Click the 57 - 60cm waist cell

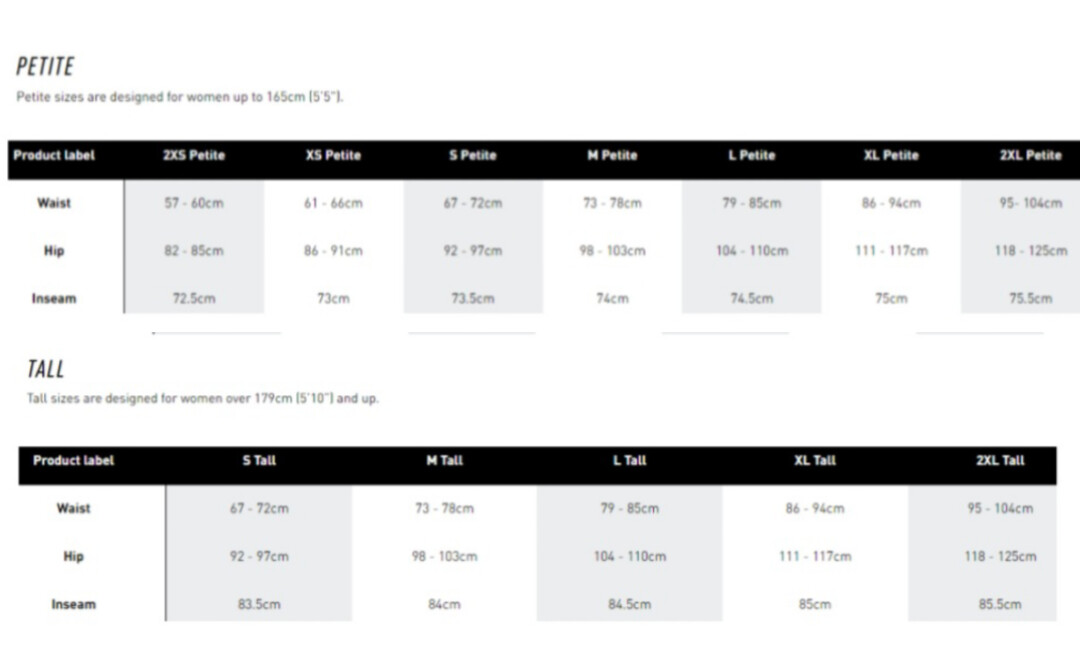coord(194,203)
